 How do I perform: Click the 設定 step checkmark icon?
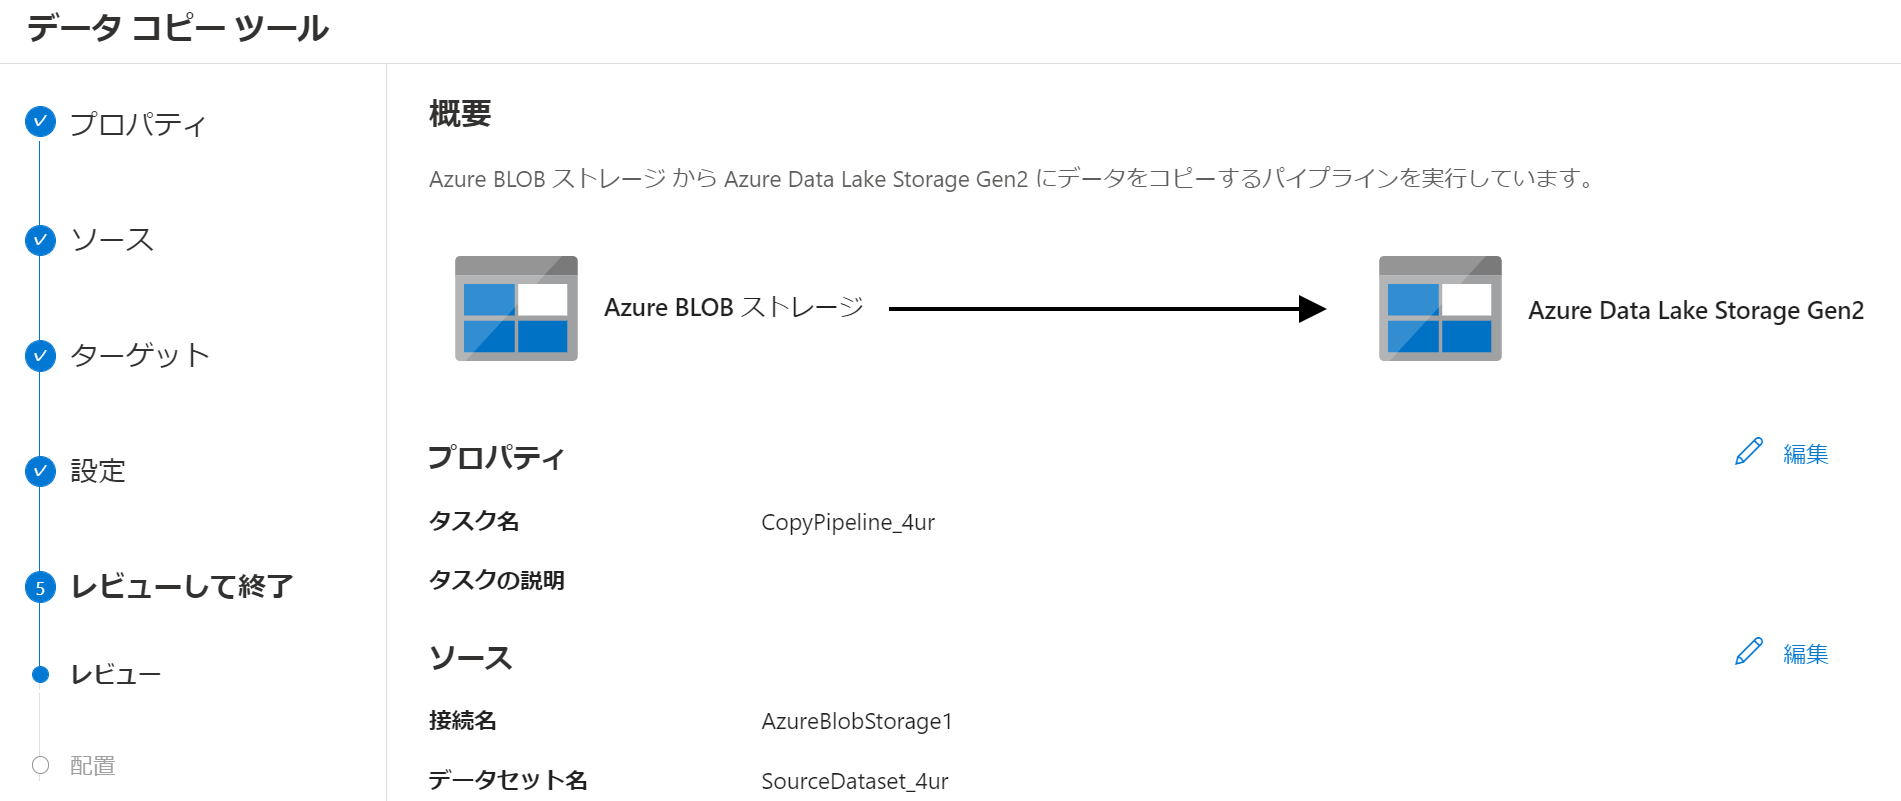[40, 471]
